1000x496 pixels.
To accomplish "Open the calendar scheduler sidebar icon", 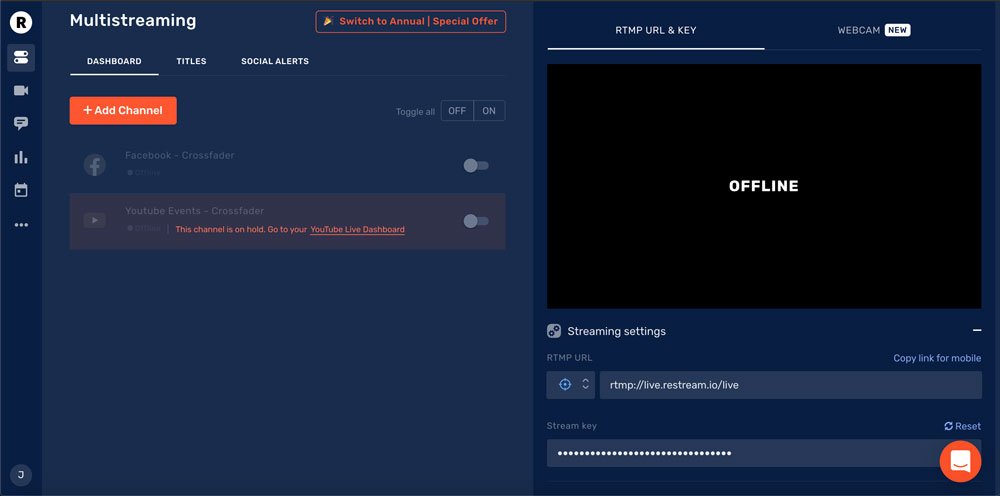I will click(21, 190).
